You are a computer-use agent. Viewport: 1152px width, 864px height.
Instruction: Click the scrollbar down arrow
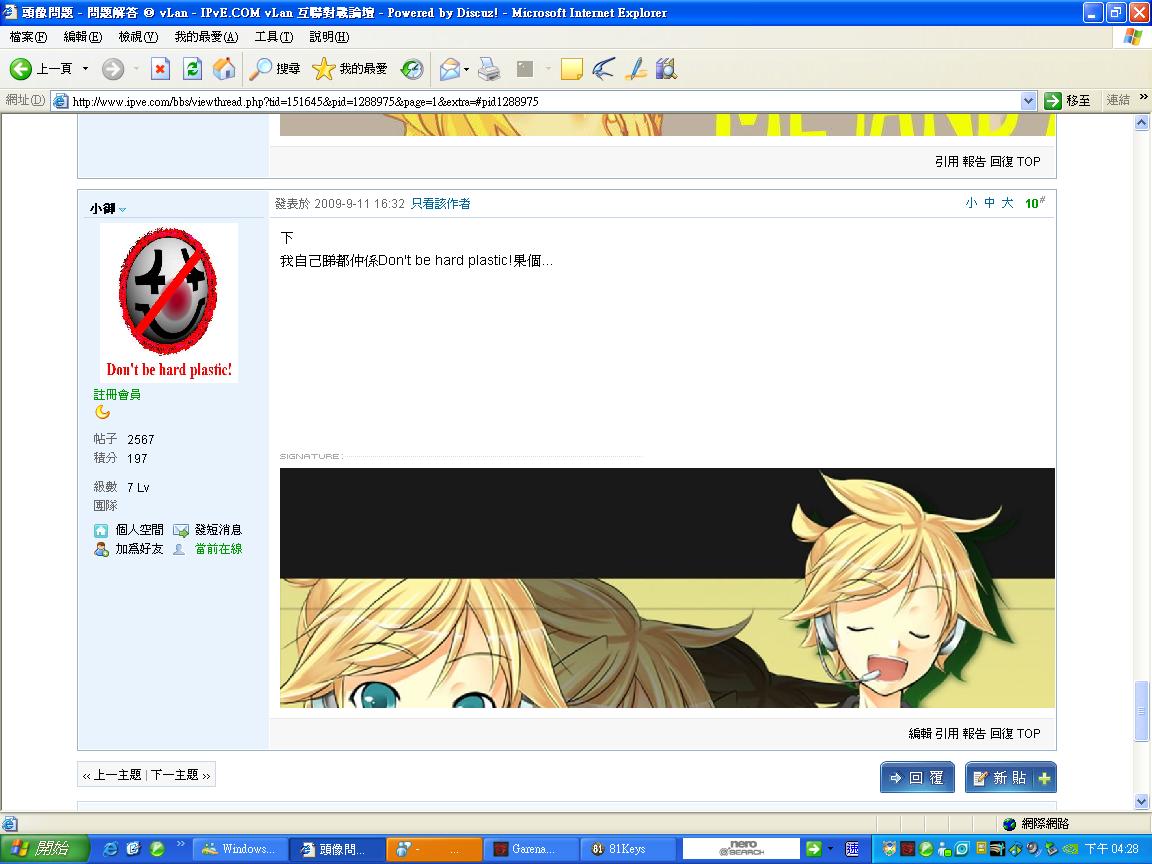[1141, 802]
